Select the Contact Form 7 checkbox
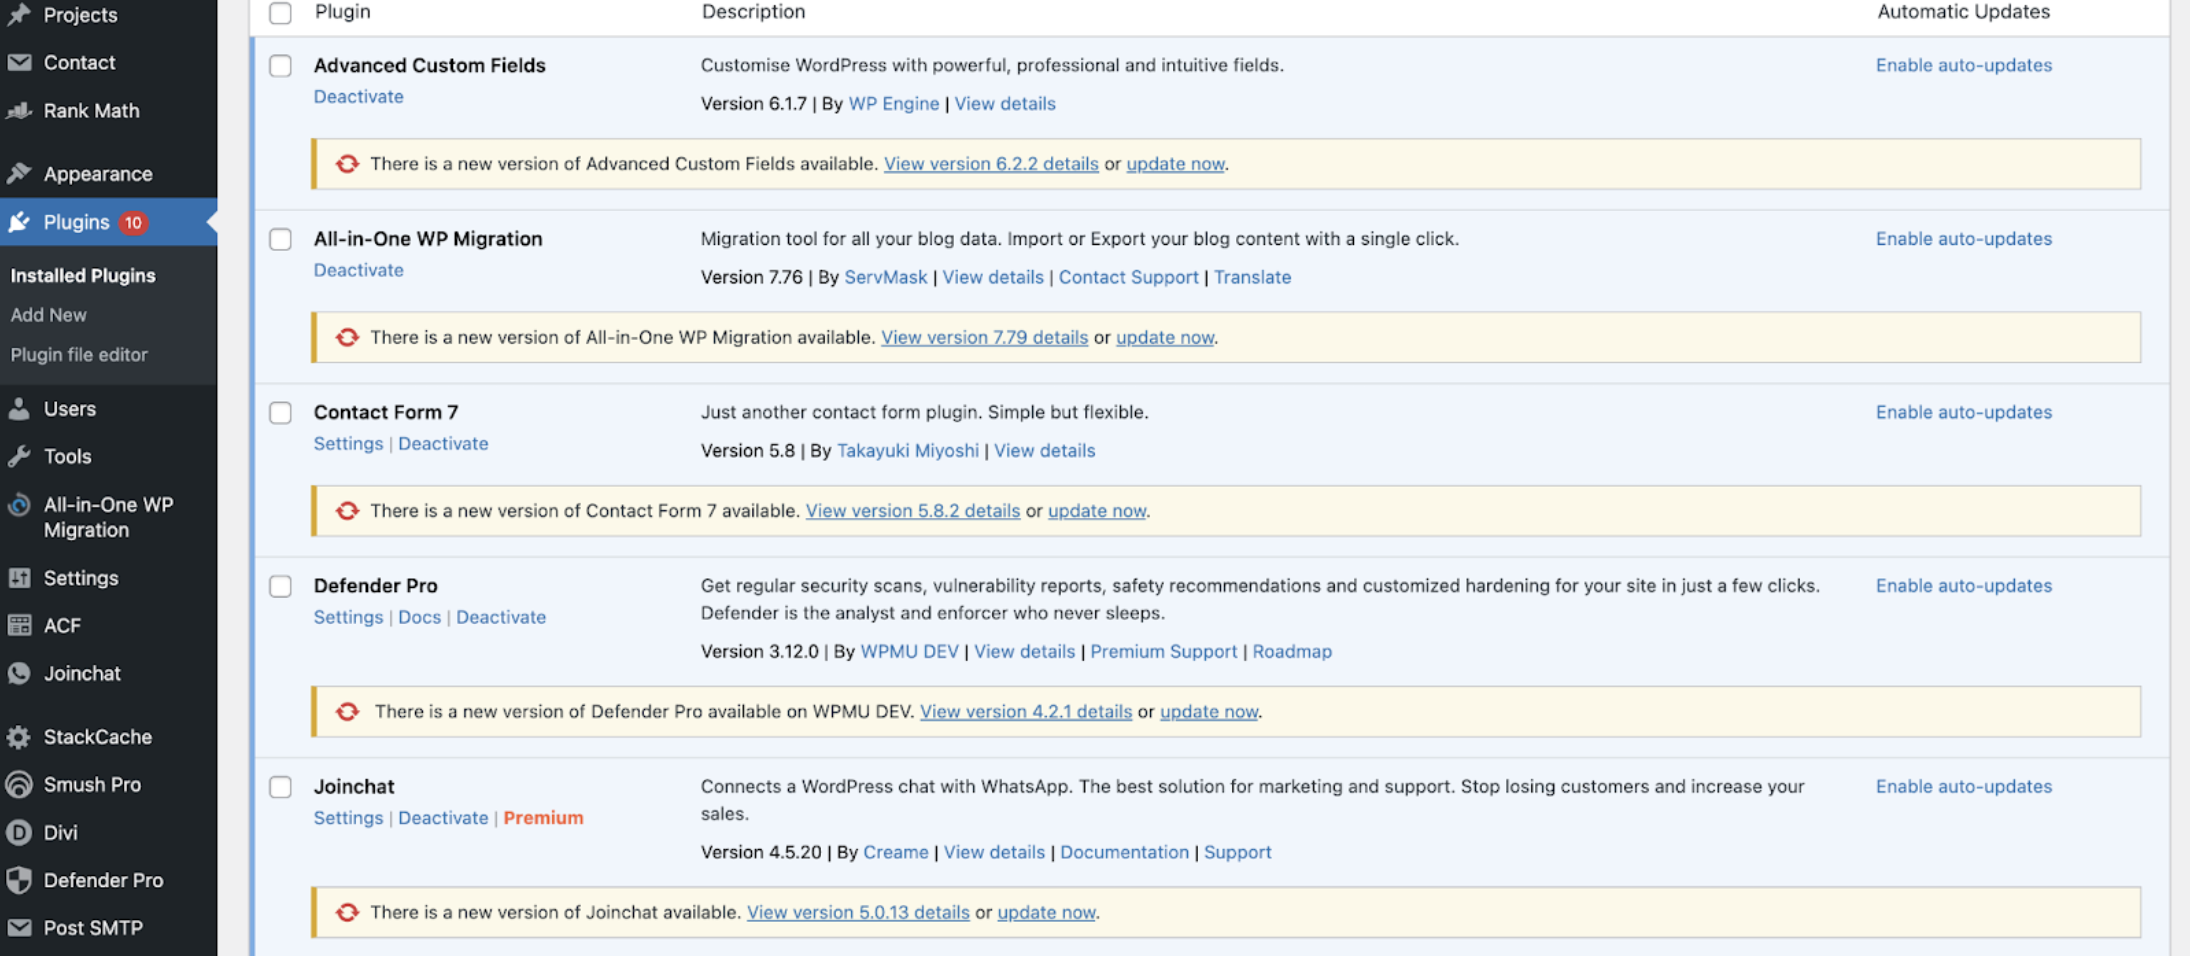 click(280, 413)
